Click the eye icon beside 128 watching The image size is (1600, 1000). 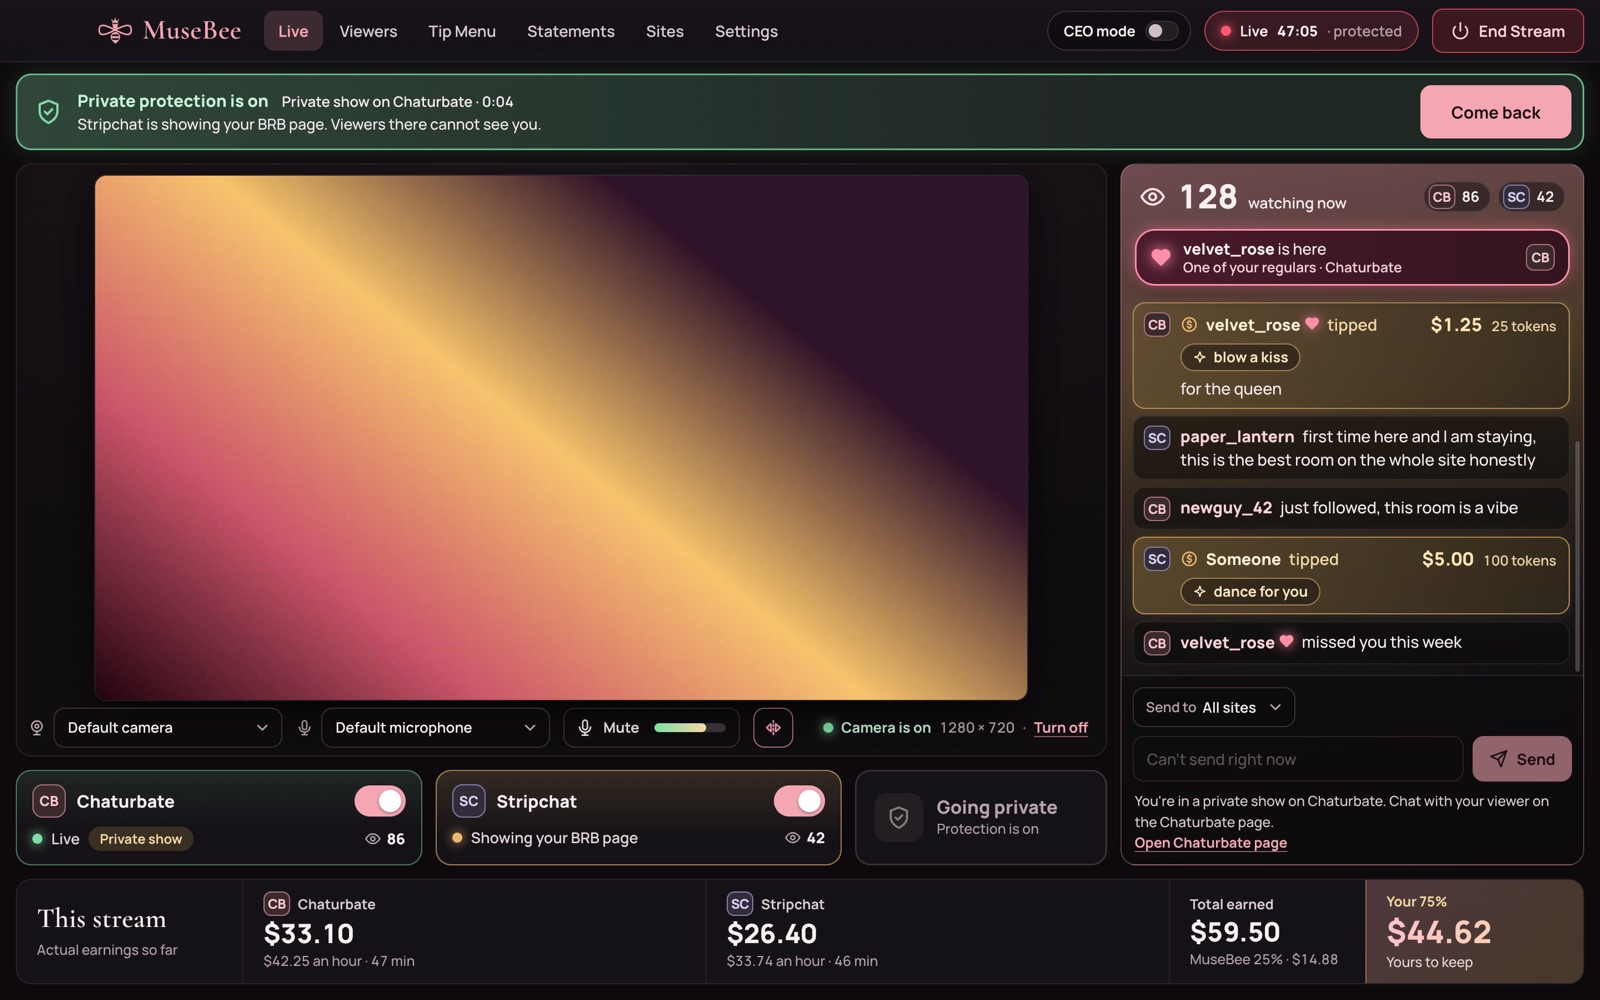click(x=1152, y=197)
